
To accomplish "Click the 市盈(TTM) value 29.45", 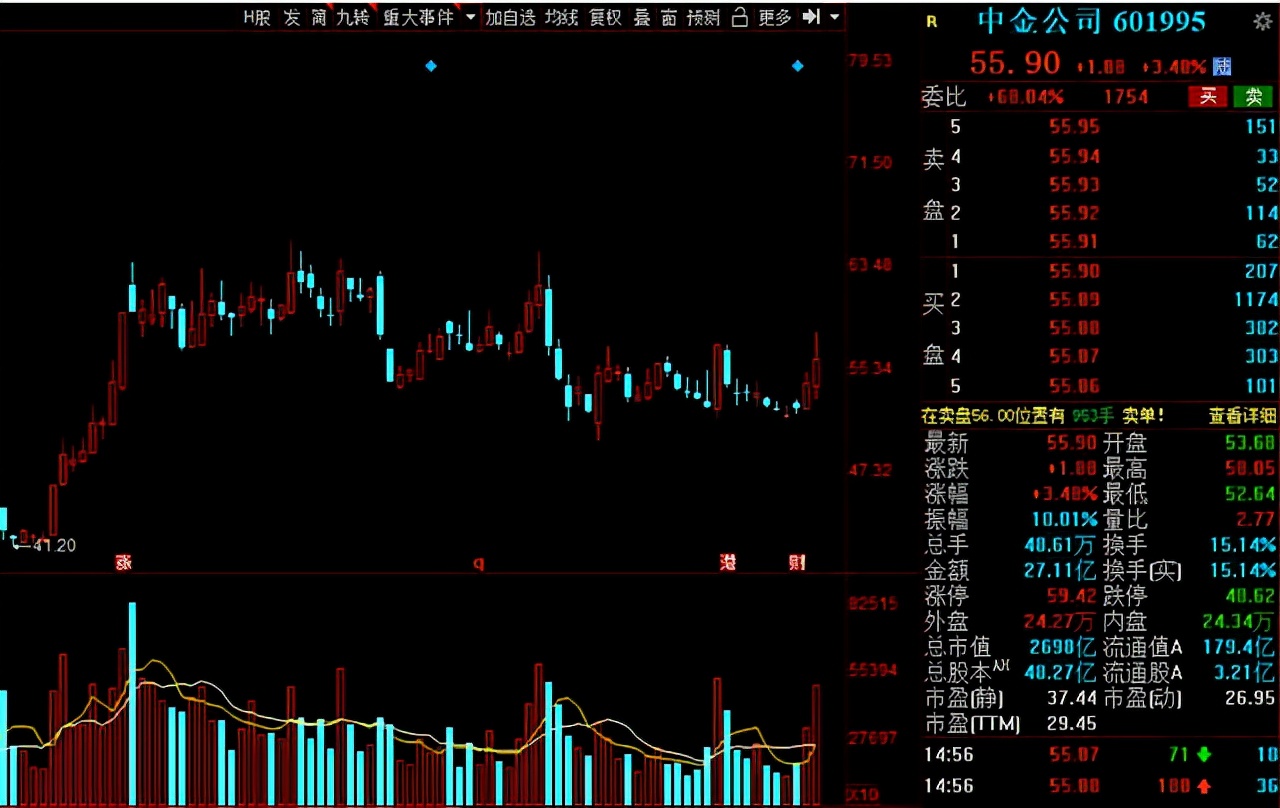I will (x=1071, y=722).
